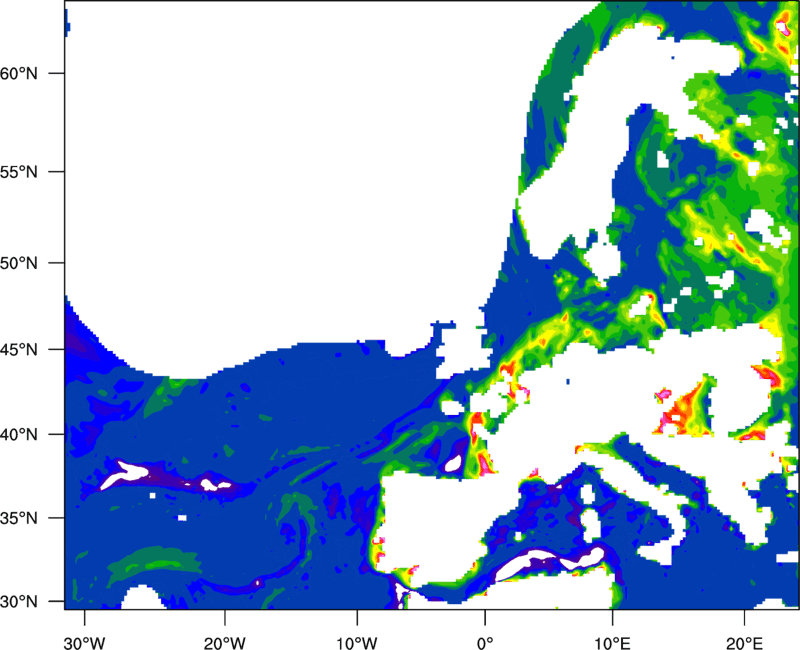The width and height of the screenshot is (800, 650).
Task: Click the 40°N latitude label
Action: (18, 435)
